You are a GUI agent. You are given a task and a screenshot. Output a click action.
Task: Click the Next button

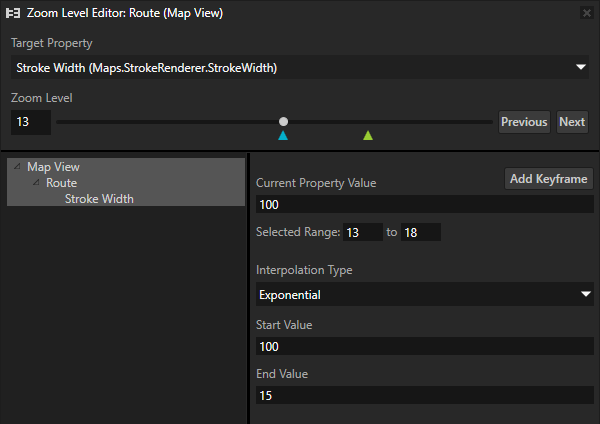tap(572, 122)
